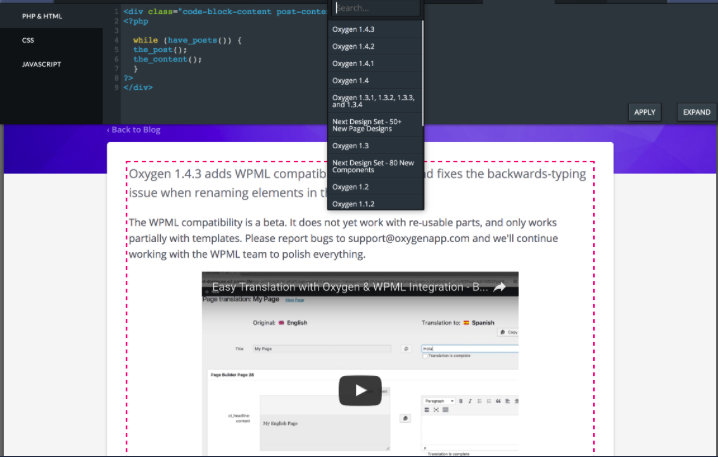The height and width of the screenshot is (457, 718).
Task: Play the WPML integration video
Action: 360,391
